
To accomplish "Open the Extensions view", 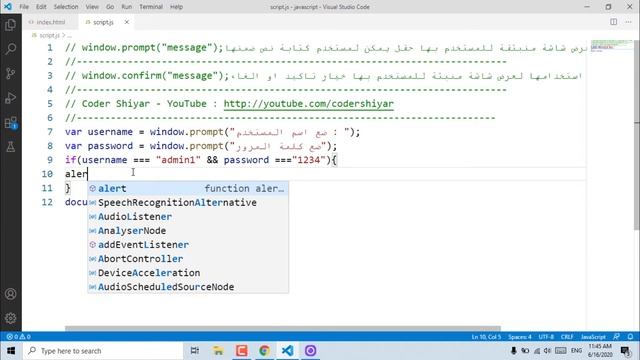I will (11, 122).
